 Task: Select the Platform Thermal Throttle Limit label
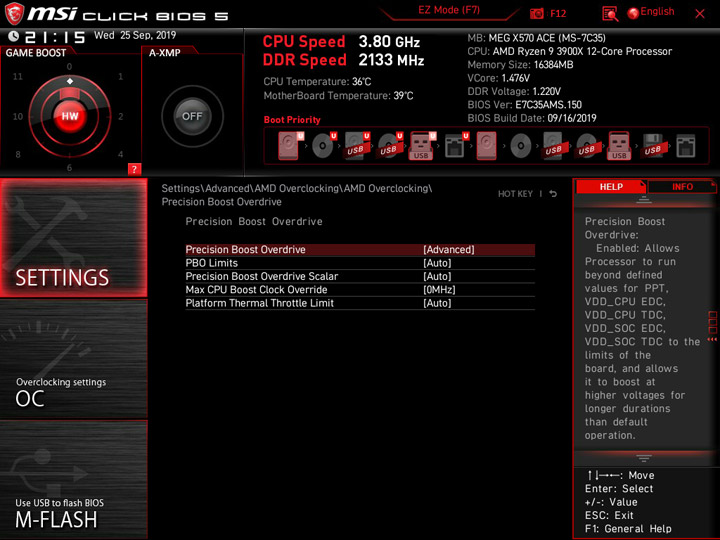click(x=259, y=303)
